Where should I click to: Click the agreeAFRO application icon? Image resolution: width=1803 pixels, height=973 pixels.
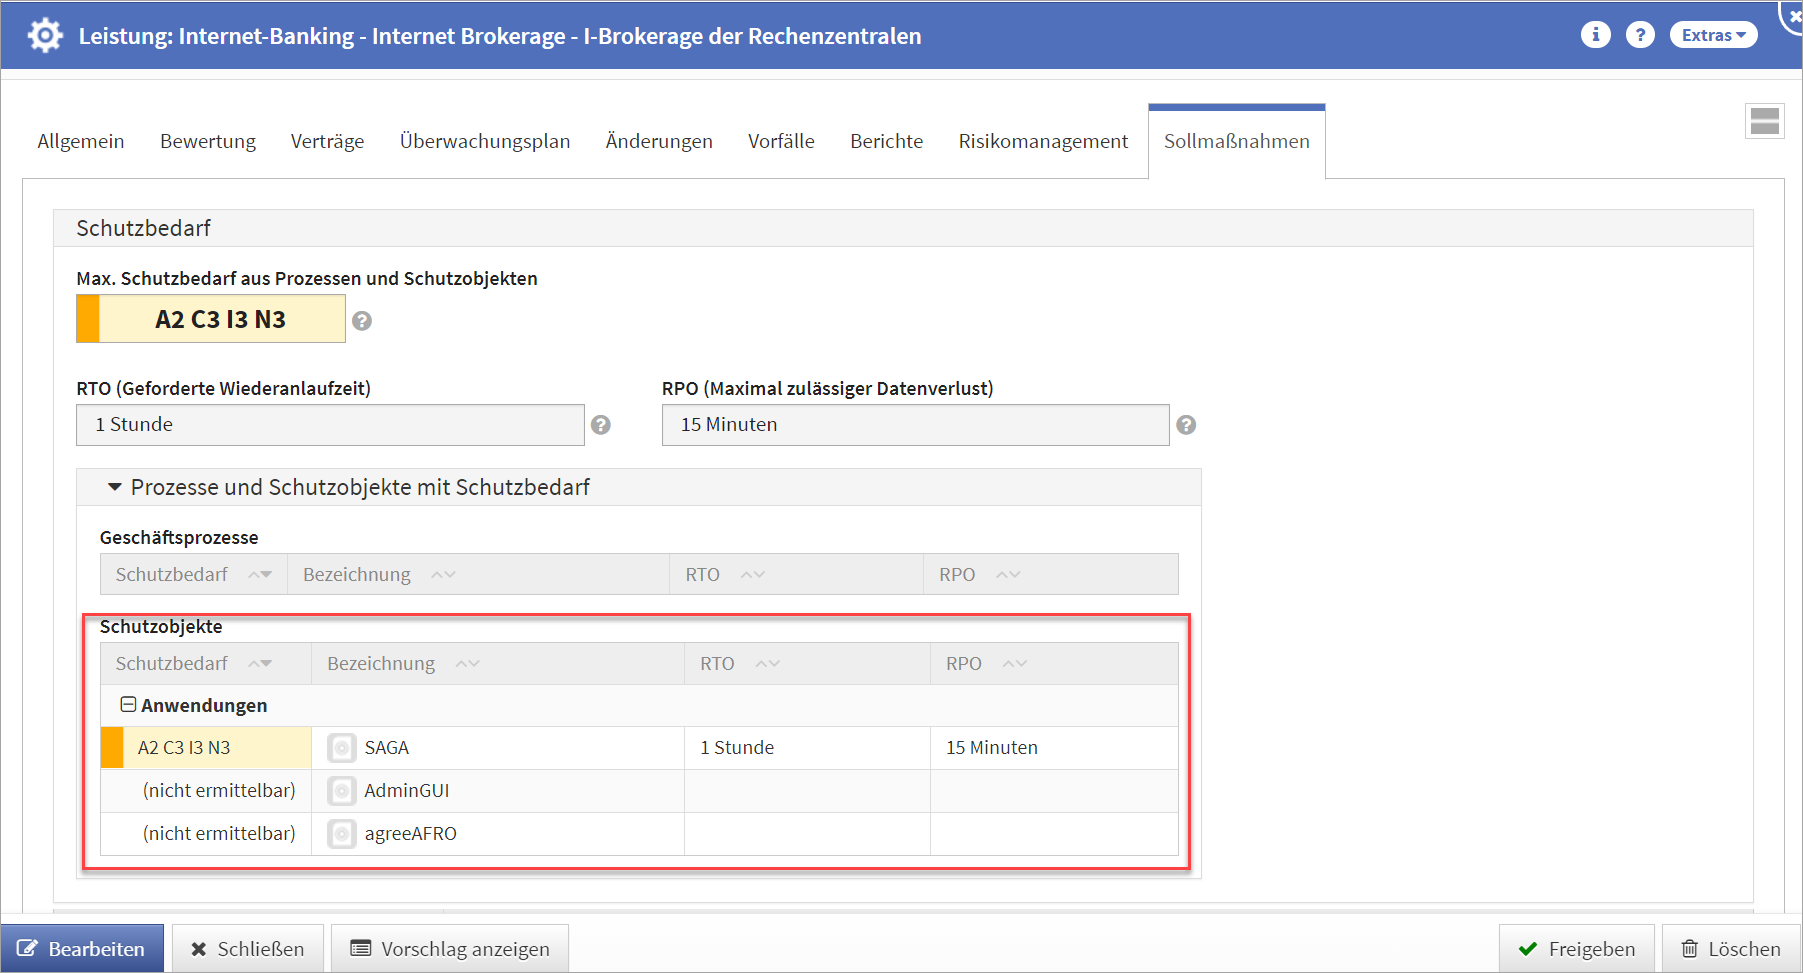point(342,834)
